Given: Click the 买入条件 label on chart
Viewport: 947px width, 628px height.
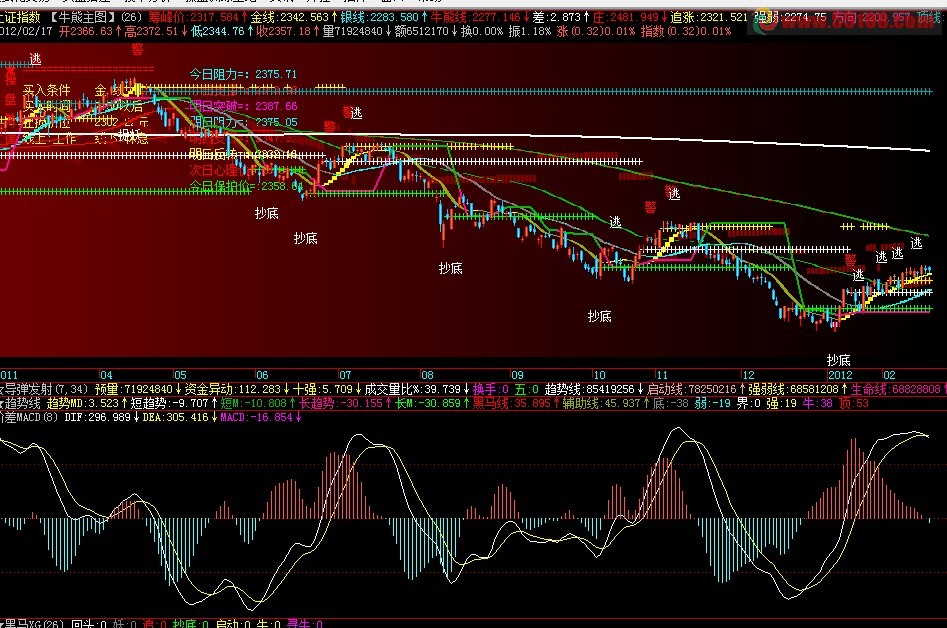Looking at the screenshot, I should [47, 91].
